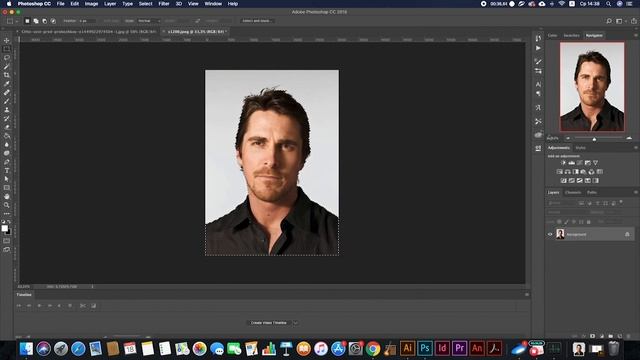Select the Crop tool
The image size is (640, 360).
click(x=7, y=75)
